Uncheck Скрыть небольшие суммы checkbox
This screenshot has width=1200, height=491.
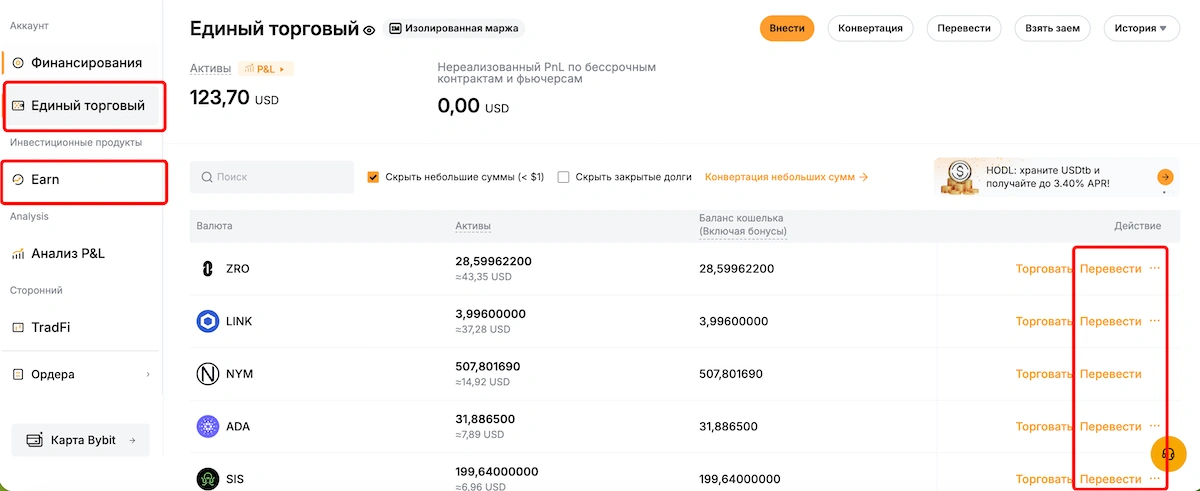374,177
